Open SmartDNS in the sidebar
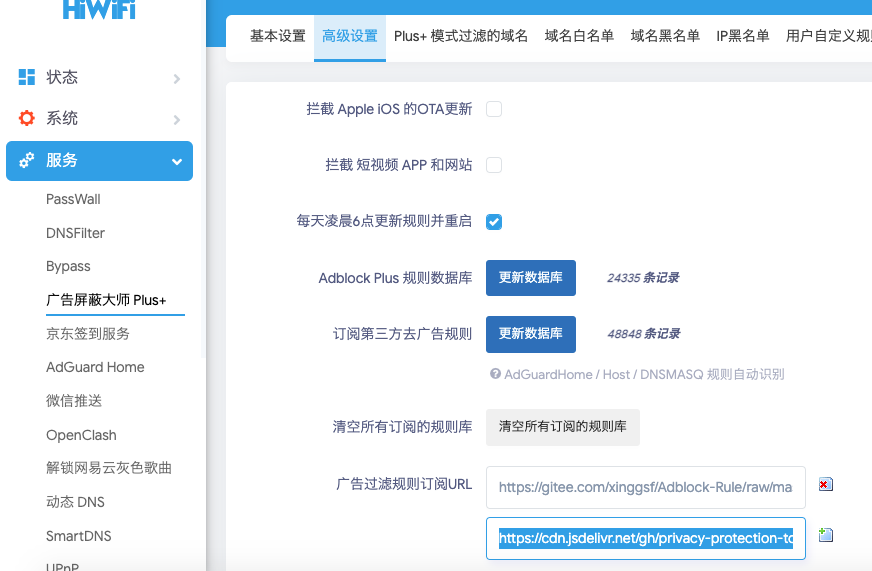The image size is (872, 571). point(79,536)
